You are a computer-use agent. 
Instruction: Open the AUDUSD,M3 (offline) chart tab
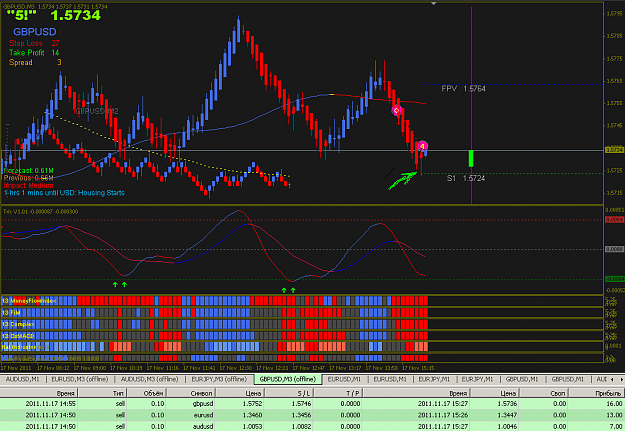(x=149, y=379)
